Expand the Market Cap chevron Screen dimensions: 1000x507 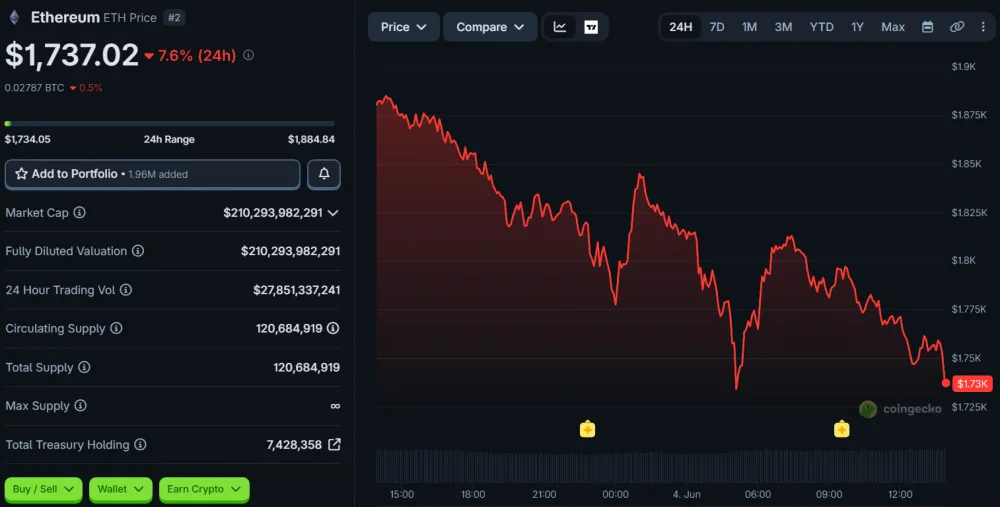click(333, 213)
